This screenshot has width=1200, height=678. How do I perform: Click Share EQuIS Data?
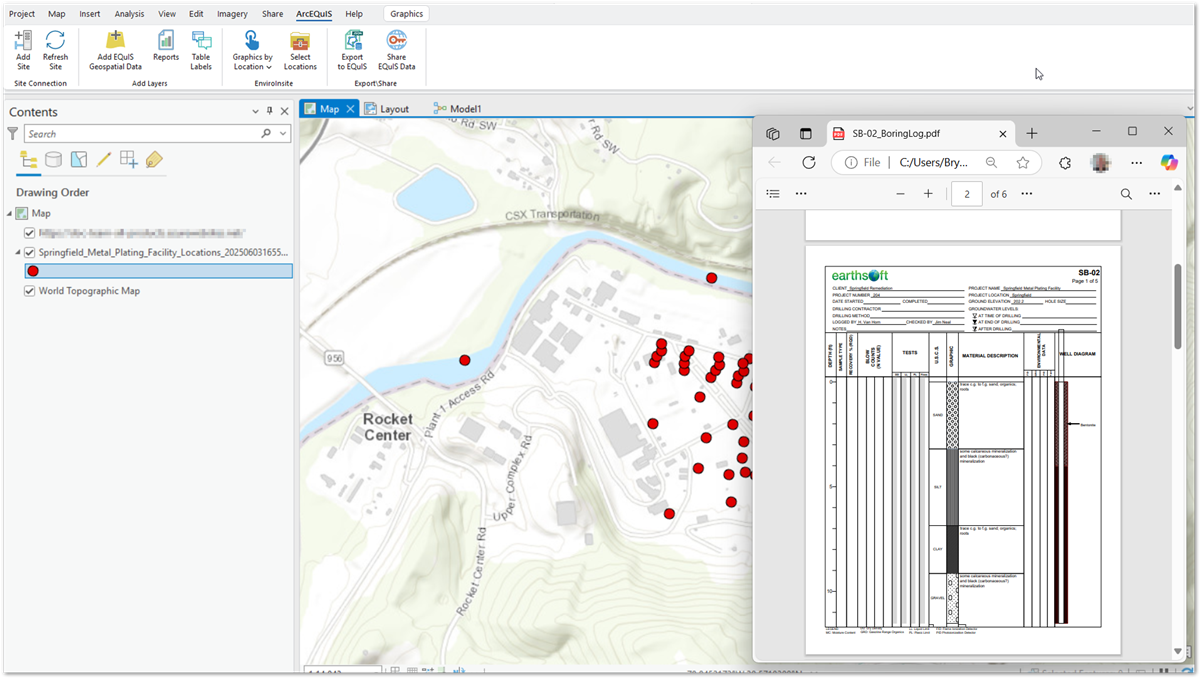[397, 50]
